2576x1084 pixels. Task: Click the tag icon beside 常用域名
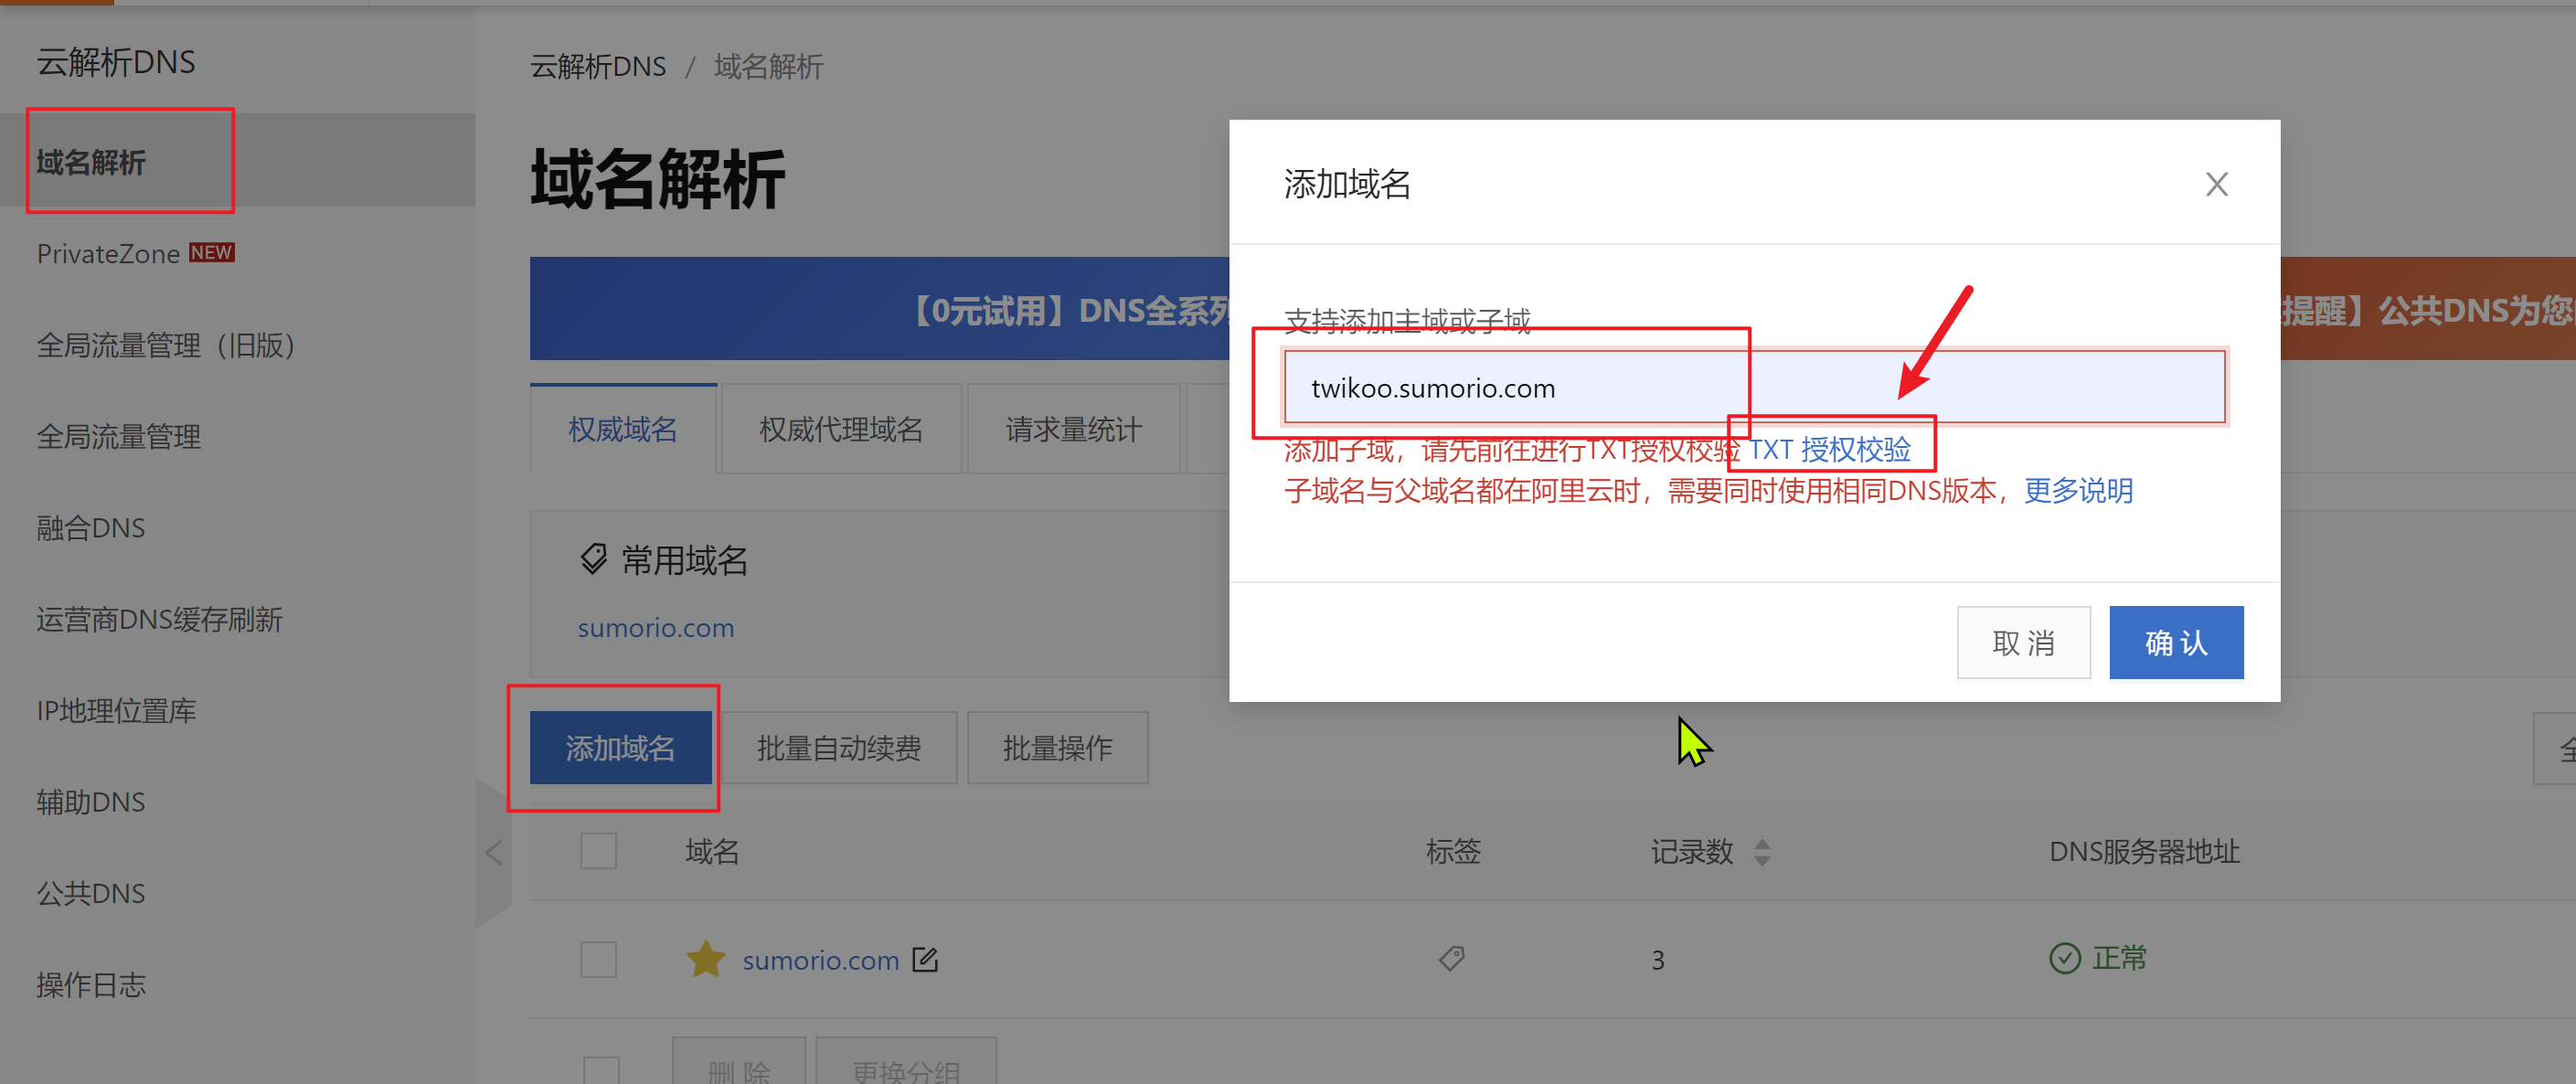pos(593,559)
